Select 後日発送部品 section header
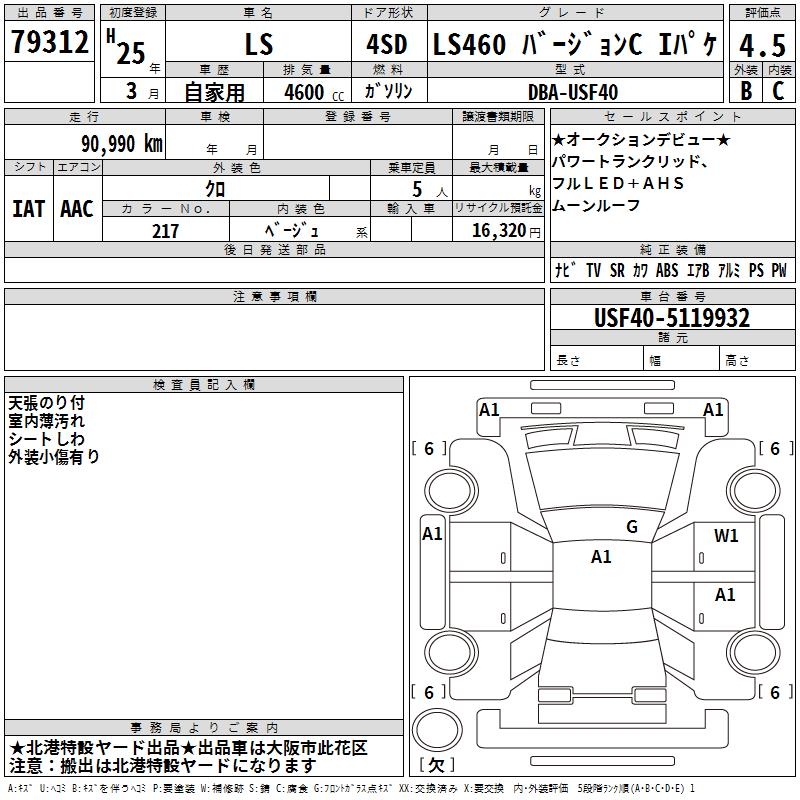This screenshot has height=800, width=800. [x=274, y=249]
